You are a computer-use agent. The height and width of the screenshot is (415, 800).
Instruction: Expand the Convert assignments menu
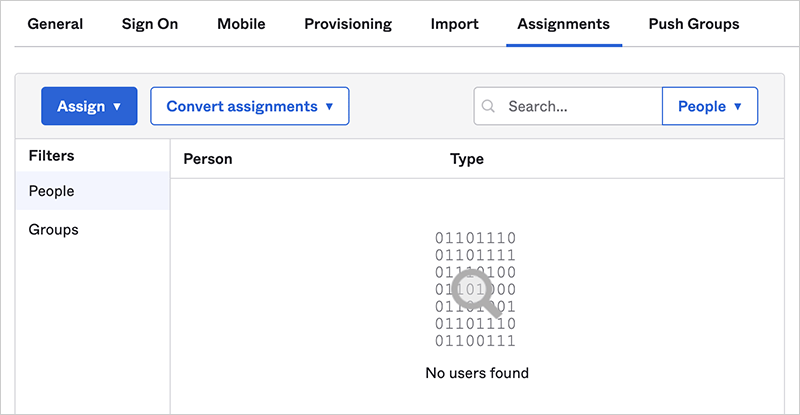(x=249, y=106)
